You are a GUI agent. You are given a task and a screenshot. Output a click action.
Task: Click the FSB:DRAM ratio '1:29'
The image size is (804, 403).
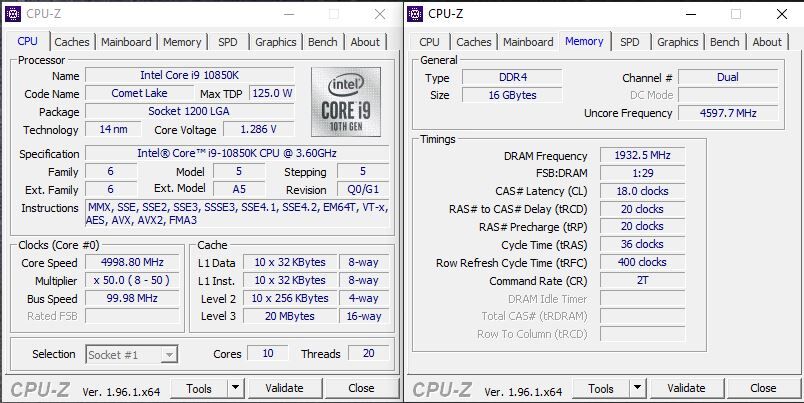click(642, 173)
